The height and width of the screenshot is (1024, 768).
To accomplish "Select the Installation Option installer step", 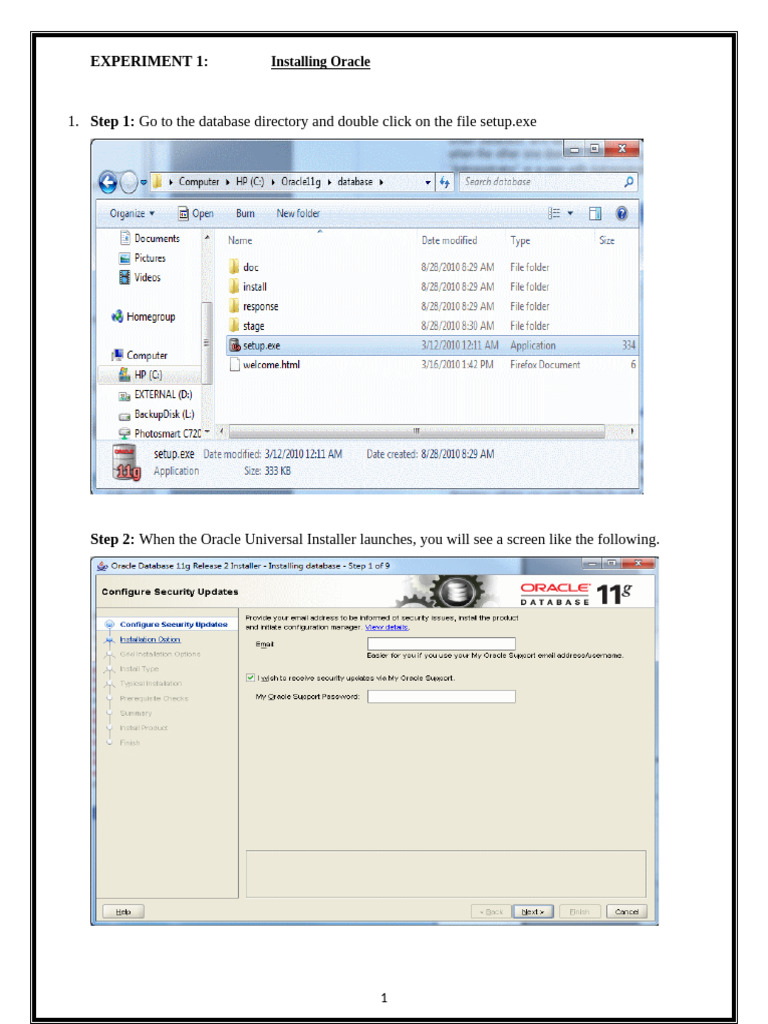I will 150,639.
